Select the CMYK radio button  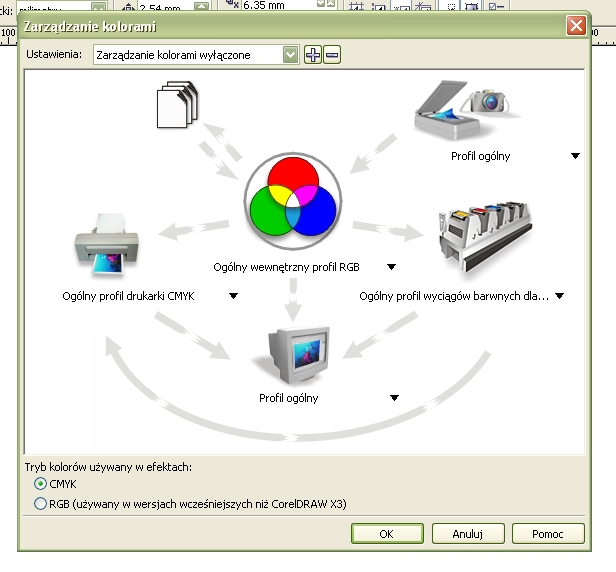pyautogui.click(x=41, y=484)
